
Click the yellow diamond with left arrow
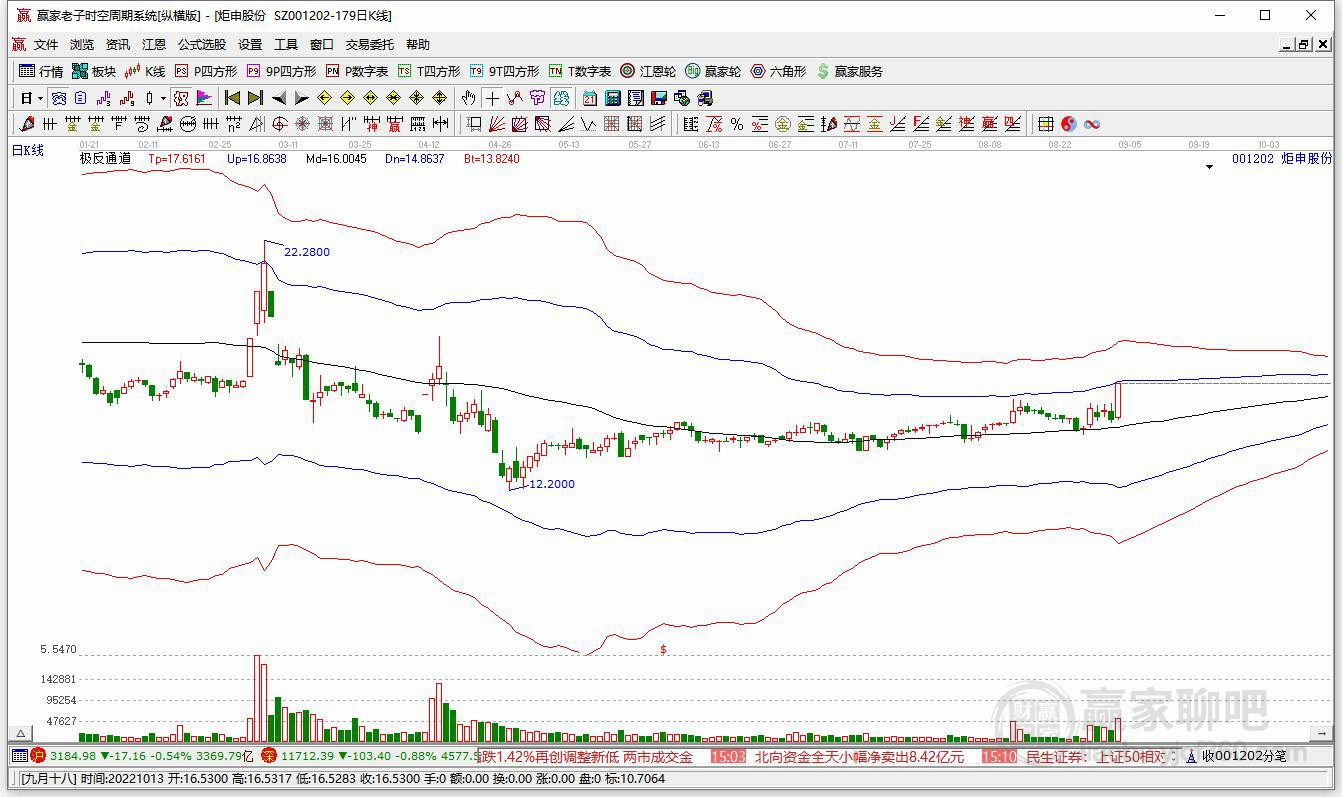(x=324, y=98)
